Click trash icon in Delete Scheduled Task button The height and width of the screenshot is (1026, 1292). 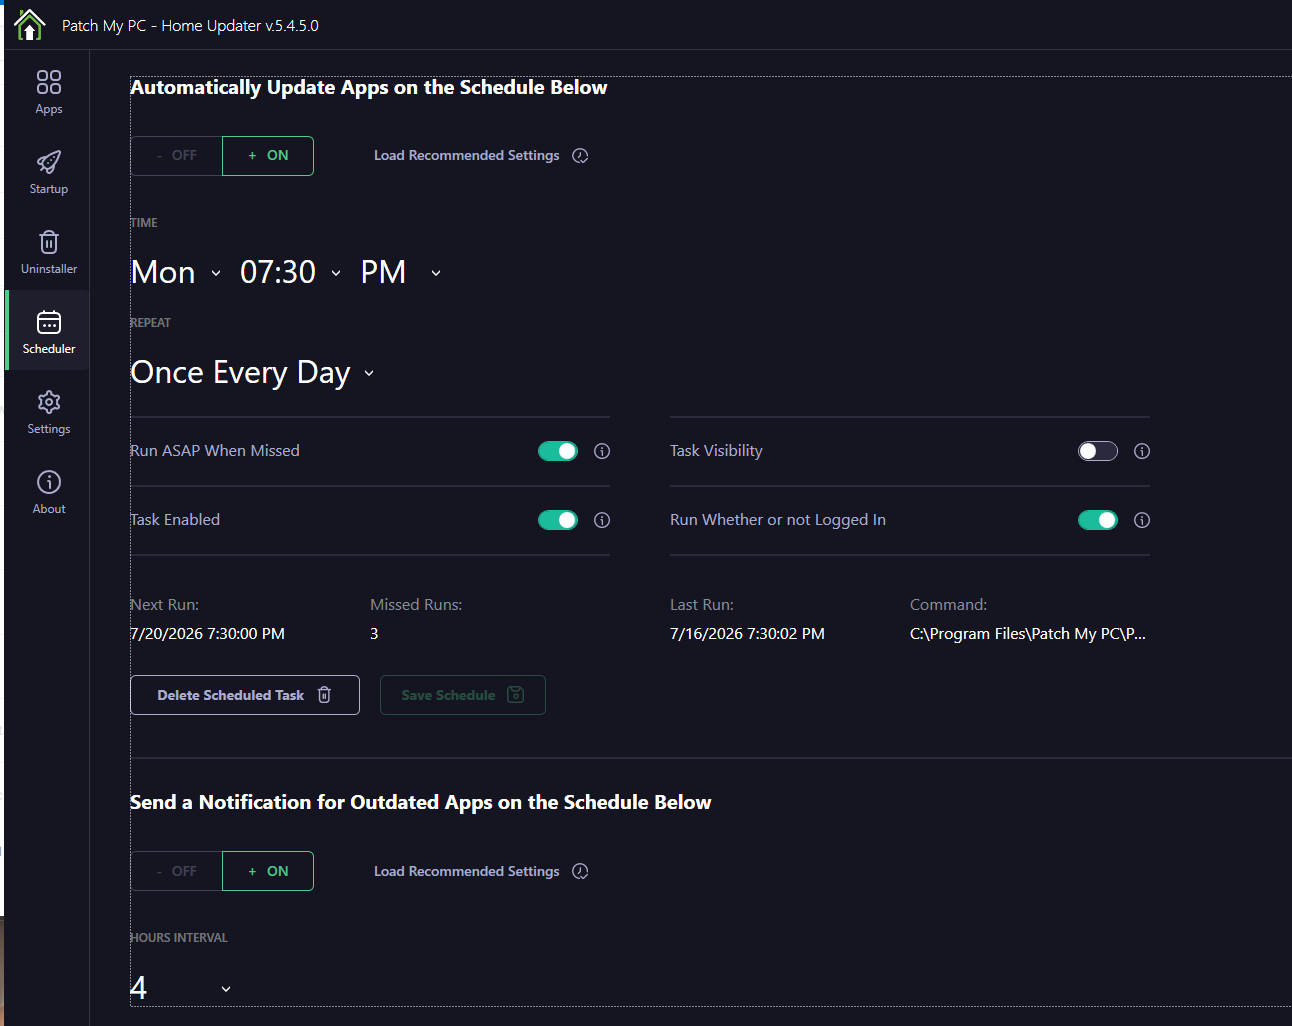click(x=324, y=695)
